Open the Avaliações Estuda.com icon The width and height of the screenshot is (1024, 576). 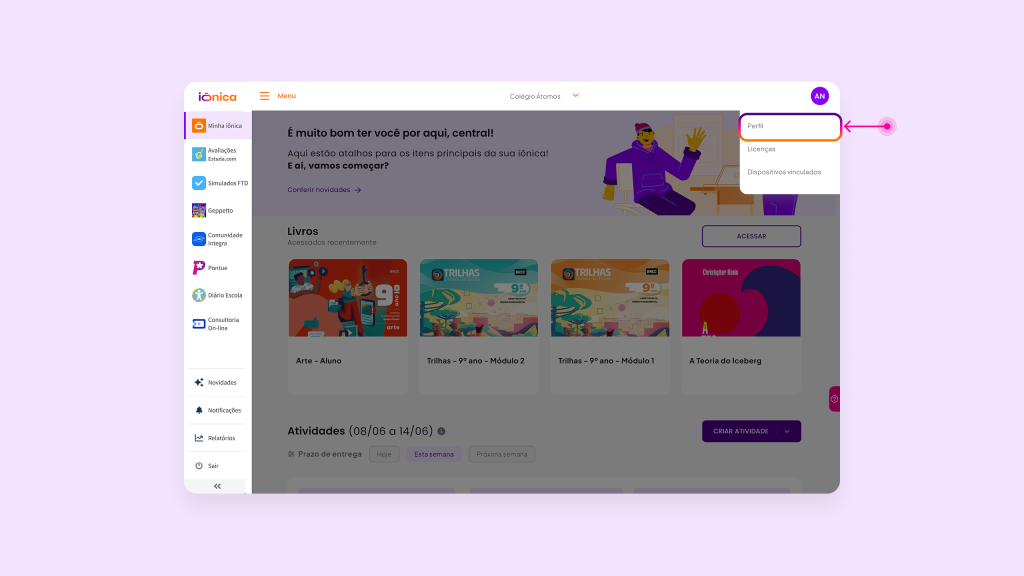[199, 154]
